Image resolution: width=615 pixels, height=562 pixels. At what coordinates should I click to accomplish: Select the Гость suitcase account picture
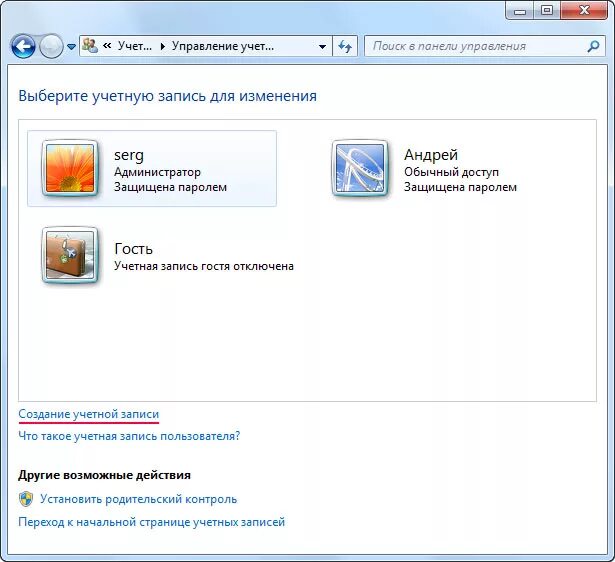pos(70,255)
